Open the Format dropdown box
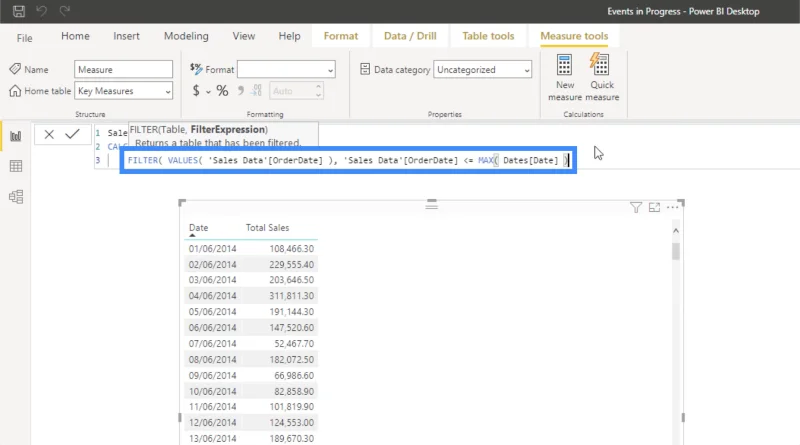 [x=286, y=69]
